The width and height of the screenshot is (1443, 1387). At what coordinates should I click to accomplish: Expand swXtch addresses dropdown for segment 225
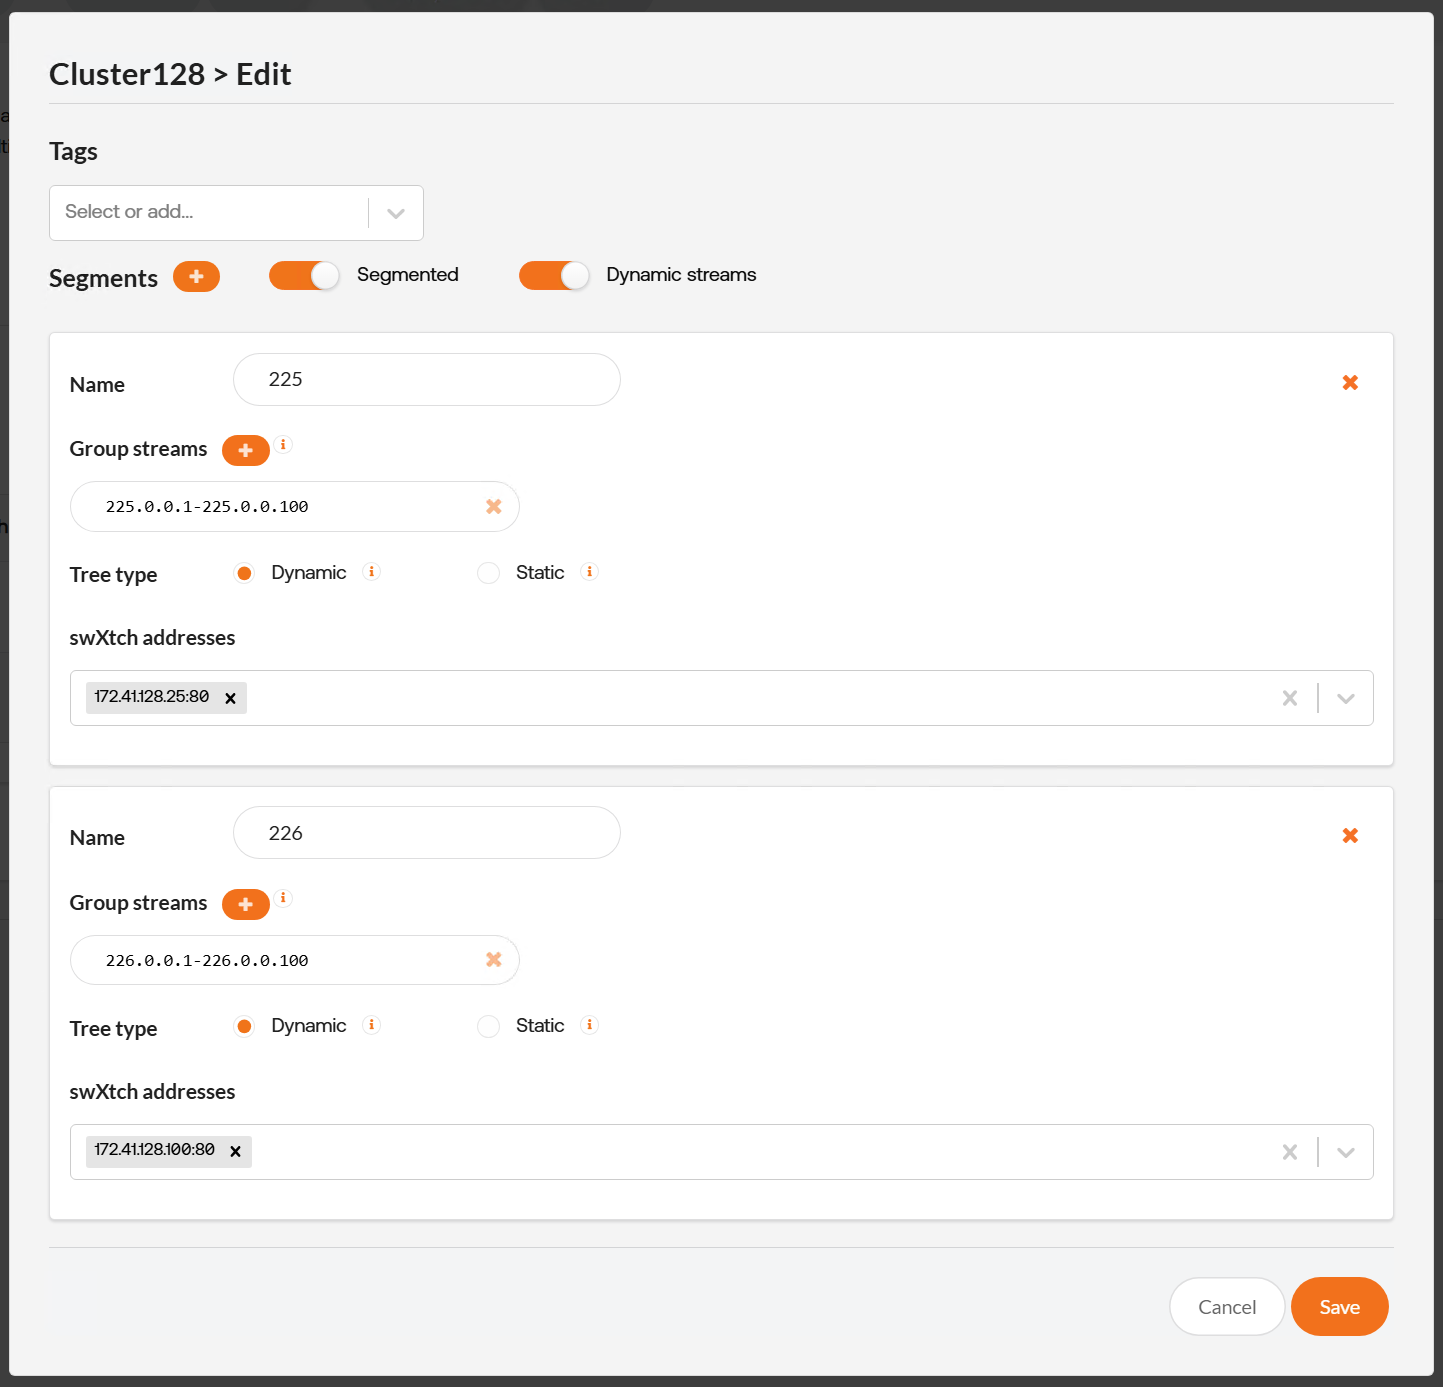(1346, 698)
